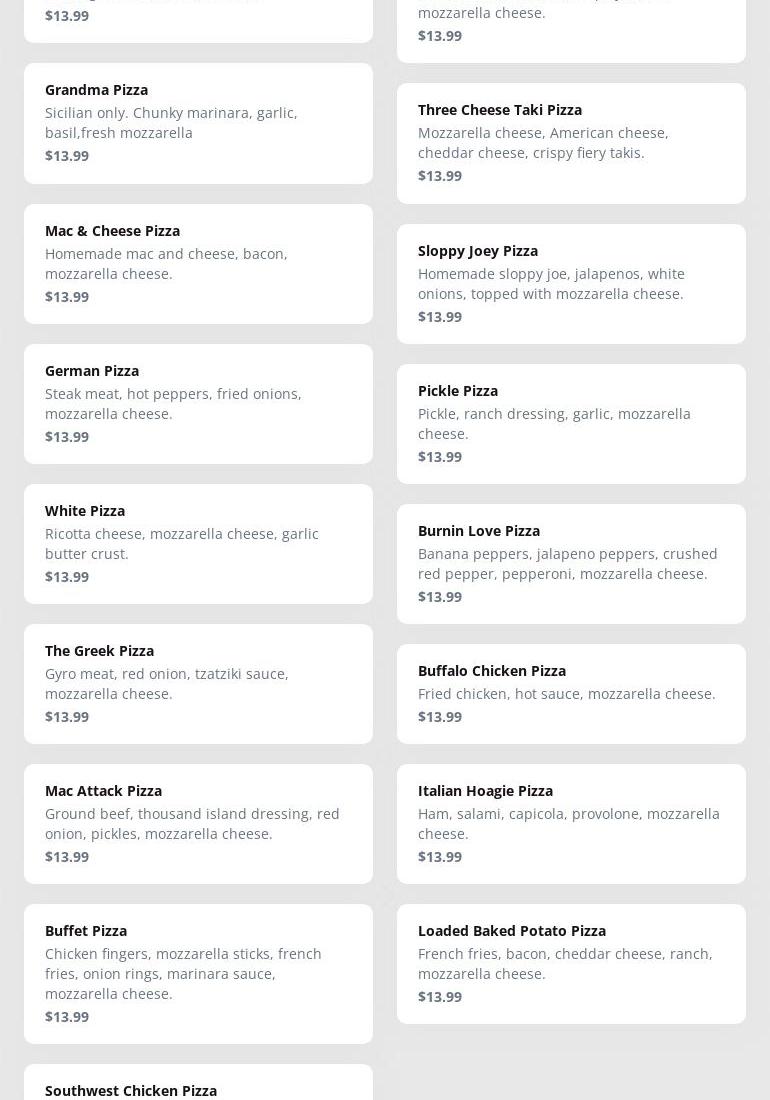Image resolution: width=770 pixels, height=1100 pixels.
Task: Click the White Pizza menu card
Action: point(198,544)
